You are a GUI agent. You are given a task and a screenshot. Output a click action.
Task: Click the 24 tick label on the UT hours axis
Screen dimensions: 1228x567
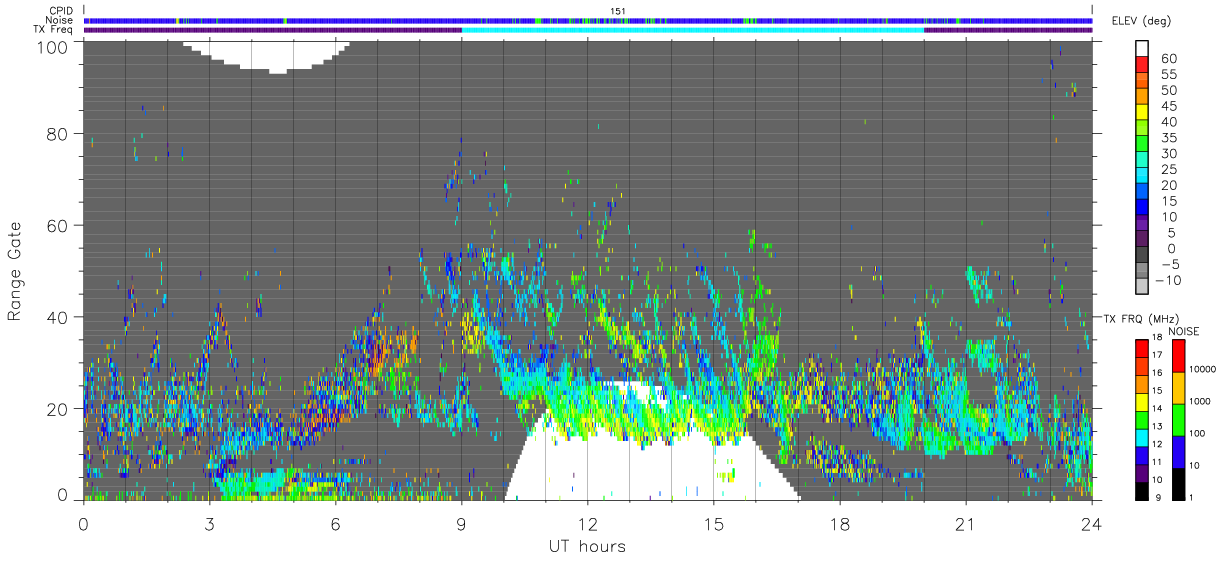pyautogui.click(x=1091, y=523)
